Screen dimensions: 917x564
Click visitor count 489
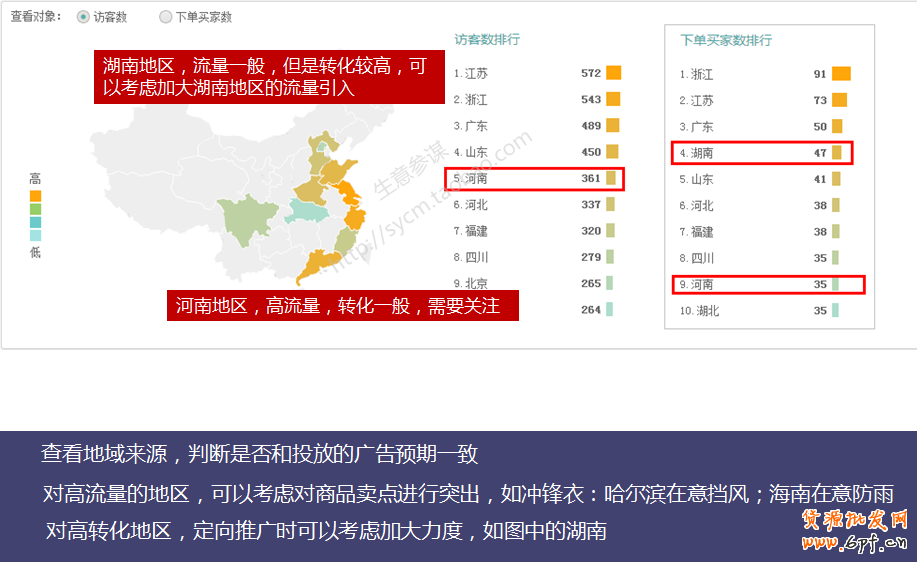click(x=591, y=126)
